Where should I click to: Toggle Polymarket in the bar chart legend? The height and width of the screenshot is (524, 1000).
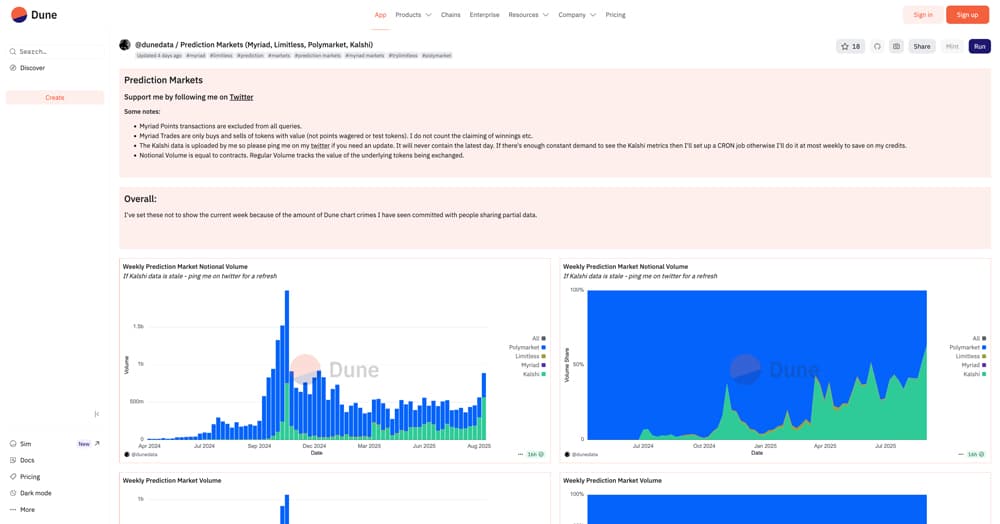click(x=527, y=347)
